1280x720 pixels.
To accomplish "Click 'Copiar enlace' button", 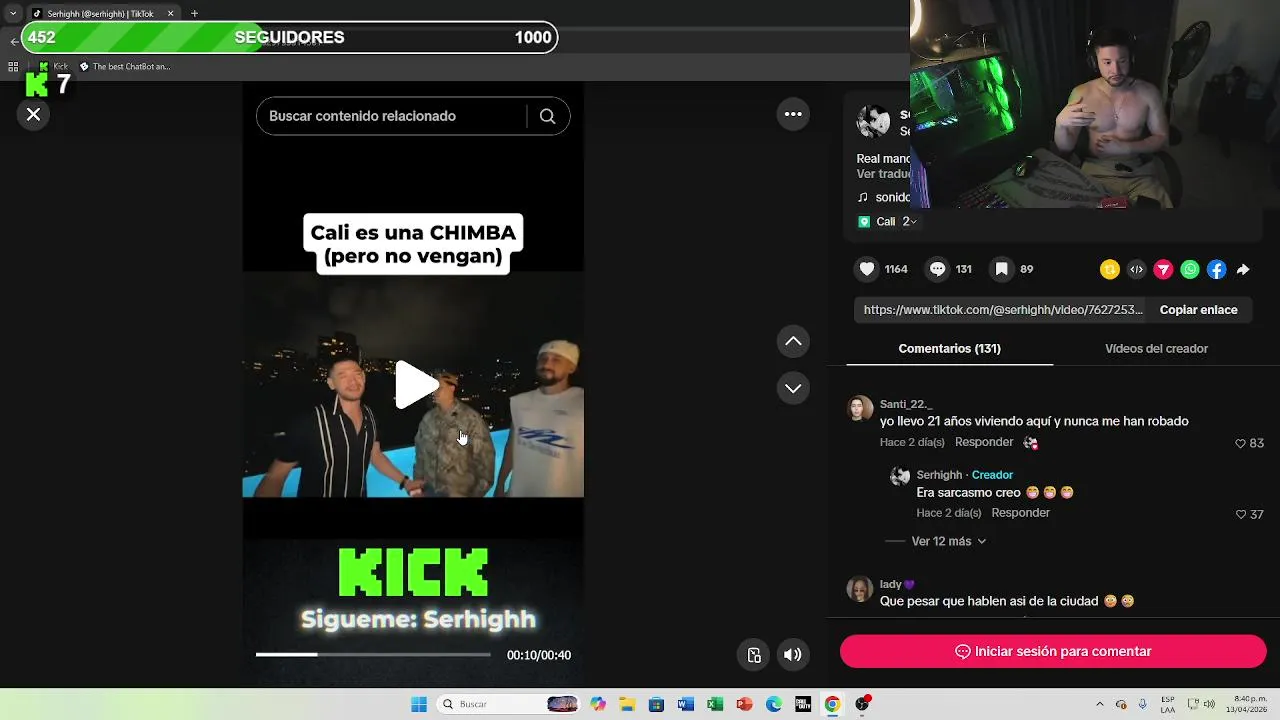I will click(x=1198, y=310).
